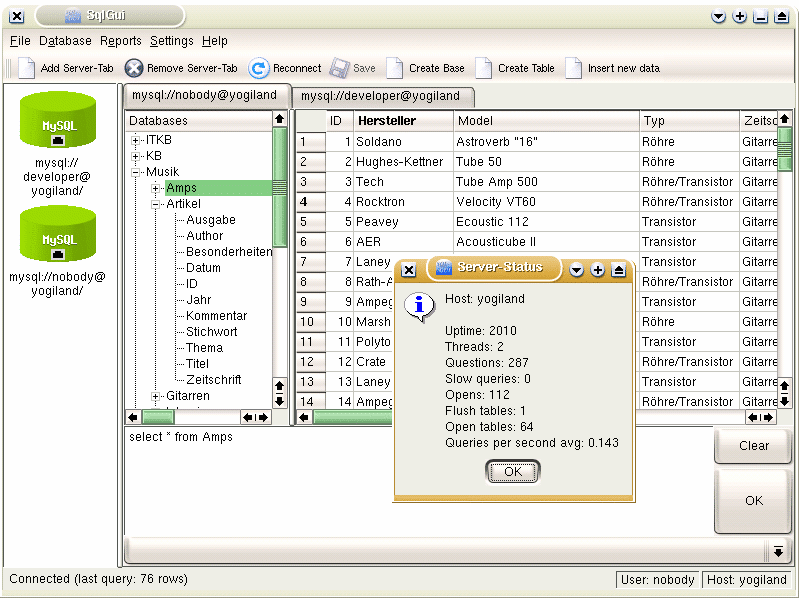Viewport: 799px width, 598px height.
Task: Open the Settings menu
Action: click(172, 41)
